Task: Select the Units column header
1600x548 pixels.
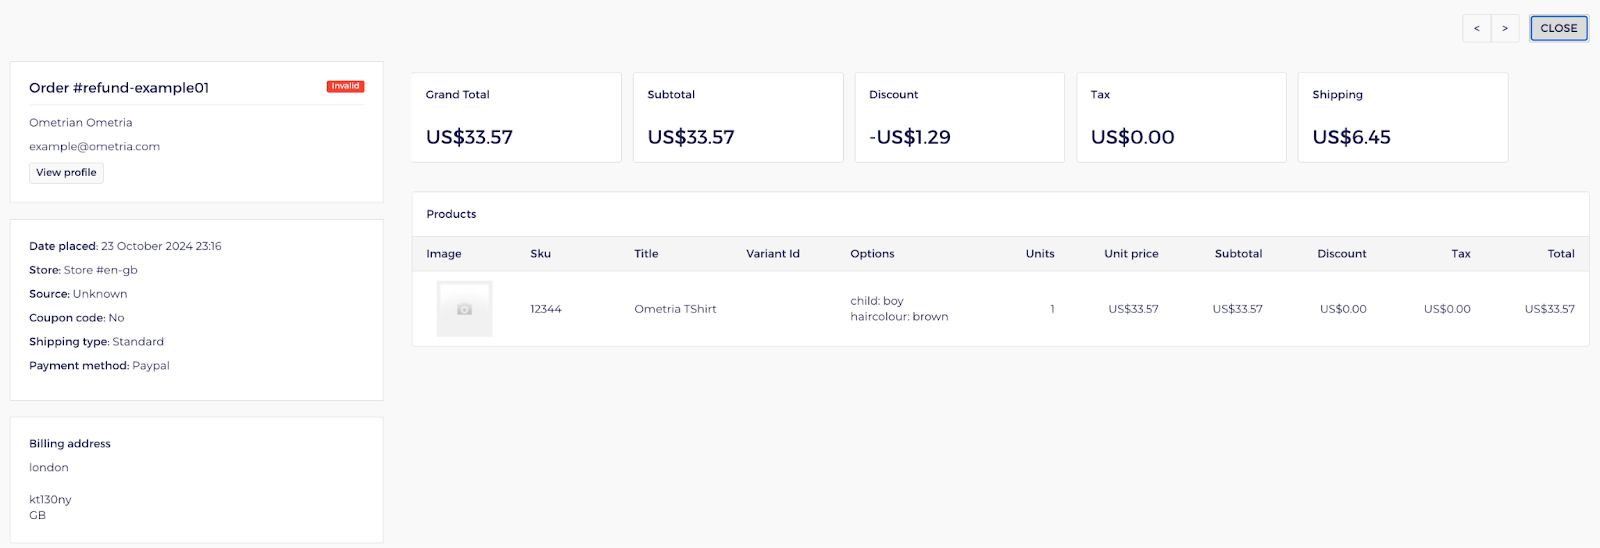Action: (x=1039, y=254)
